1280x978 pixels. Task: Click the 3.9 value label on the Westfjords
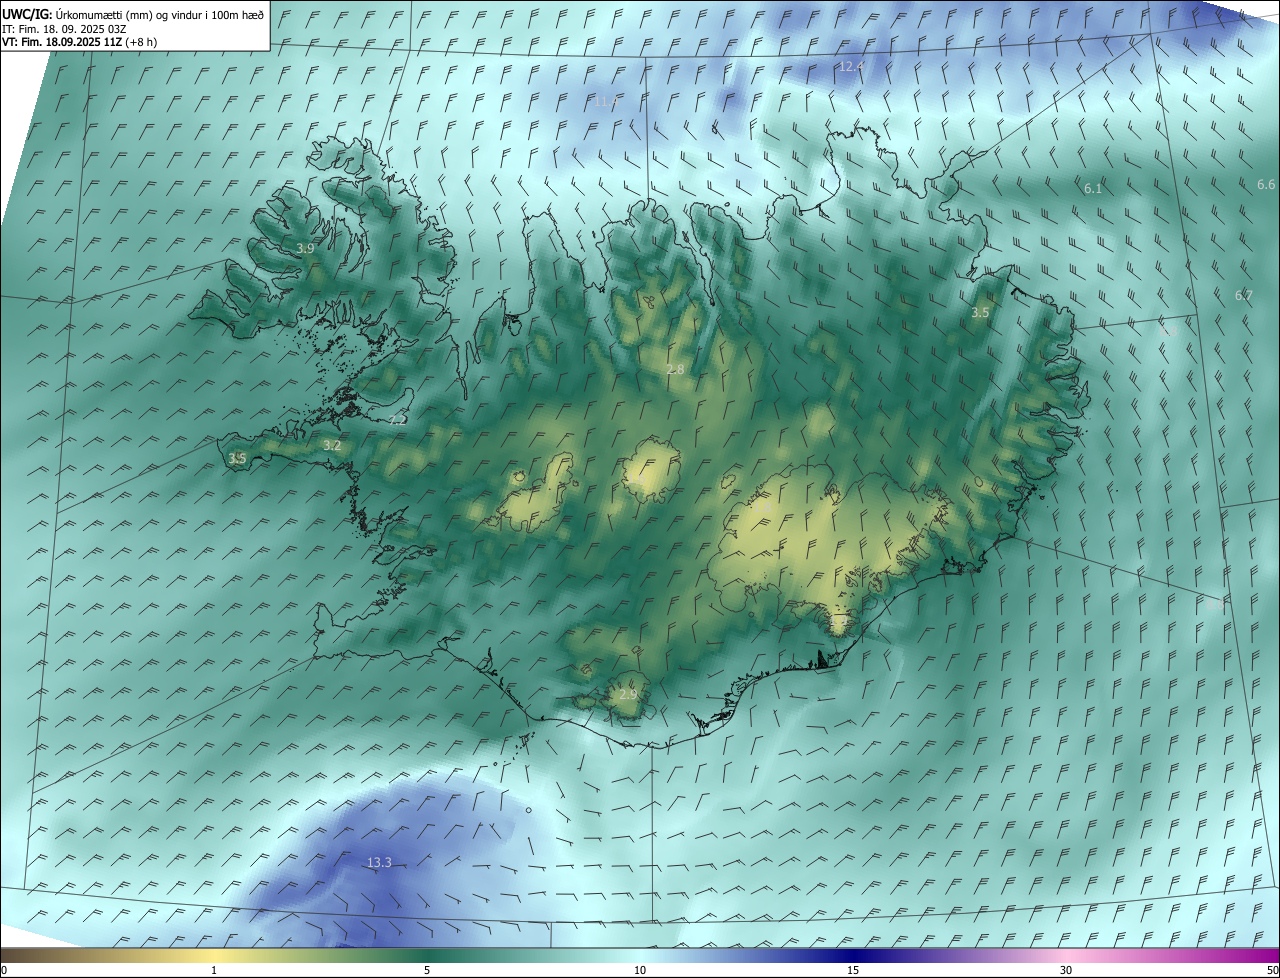click(306, 248)
